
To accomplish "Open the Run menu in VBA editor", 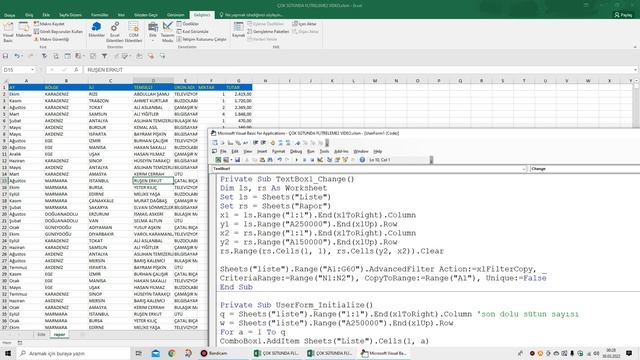I will [311, 151].
